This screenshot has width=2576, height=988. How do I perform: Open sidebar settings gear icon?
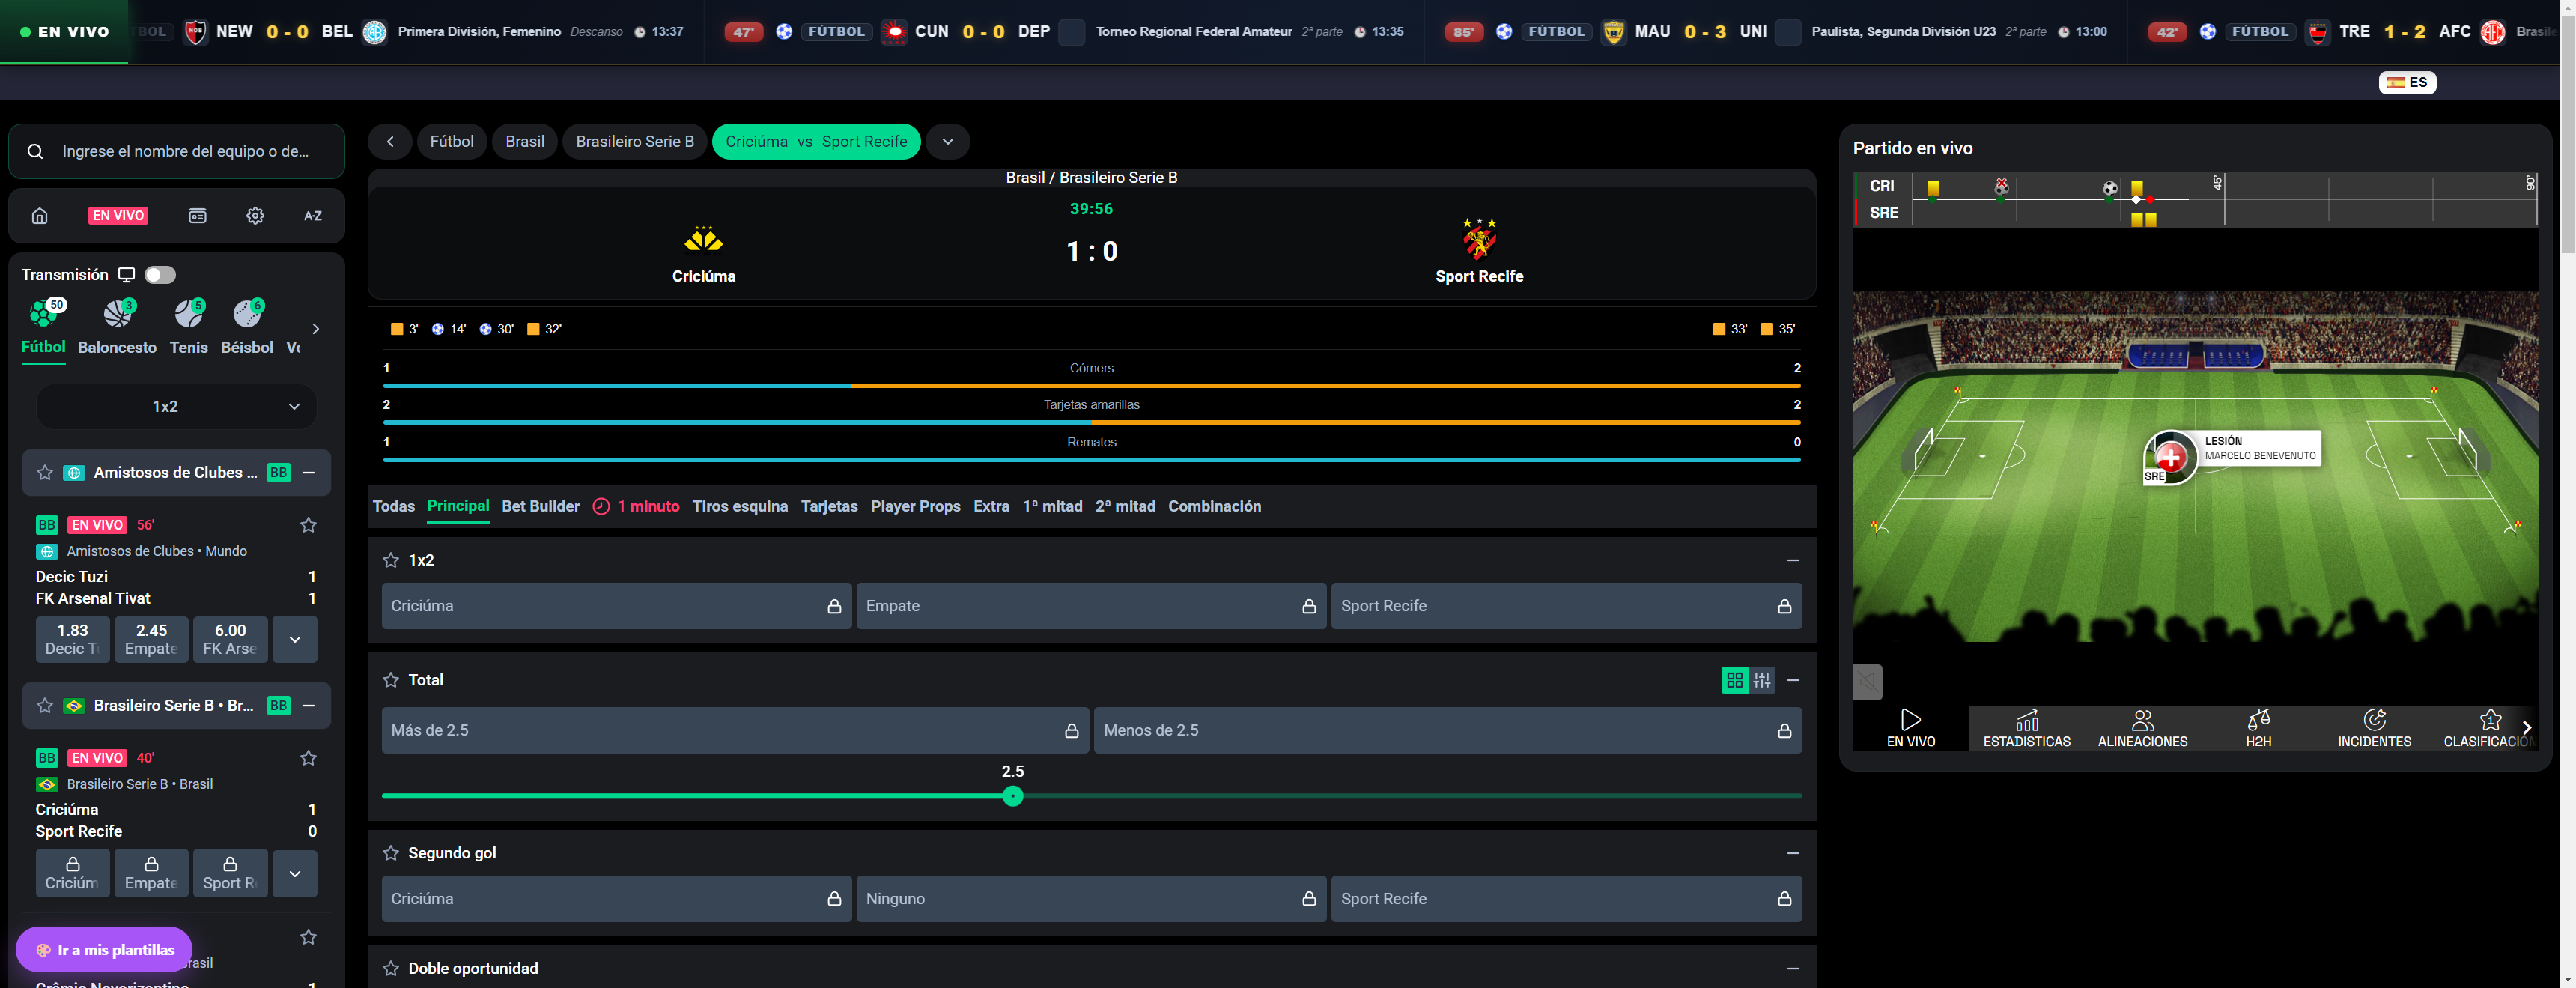[255, 216]
